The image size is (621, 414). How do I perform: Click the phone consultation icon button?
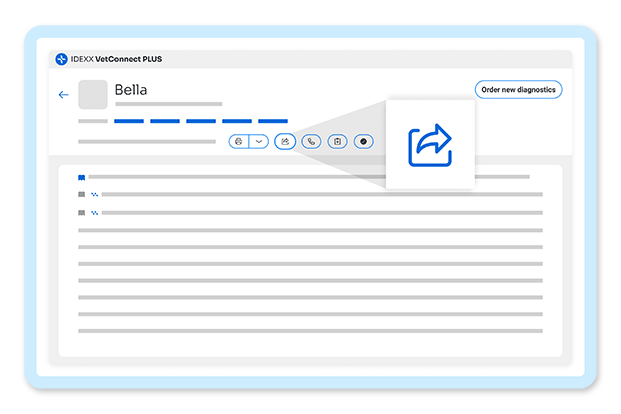(311, 141)
